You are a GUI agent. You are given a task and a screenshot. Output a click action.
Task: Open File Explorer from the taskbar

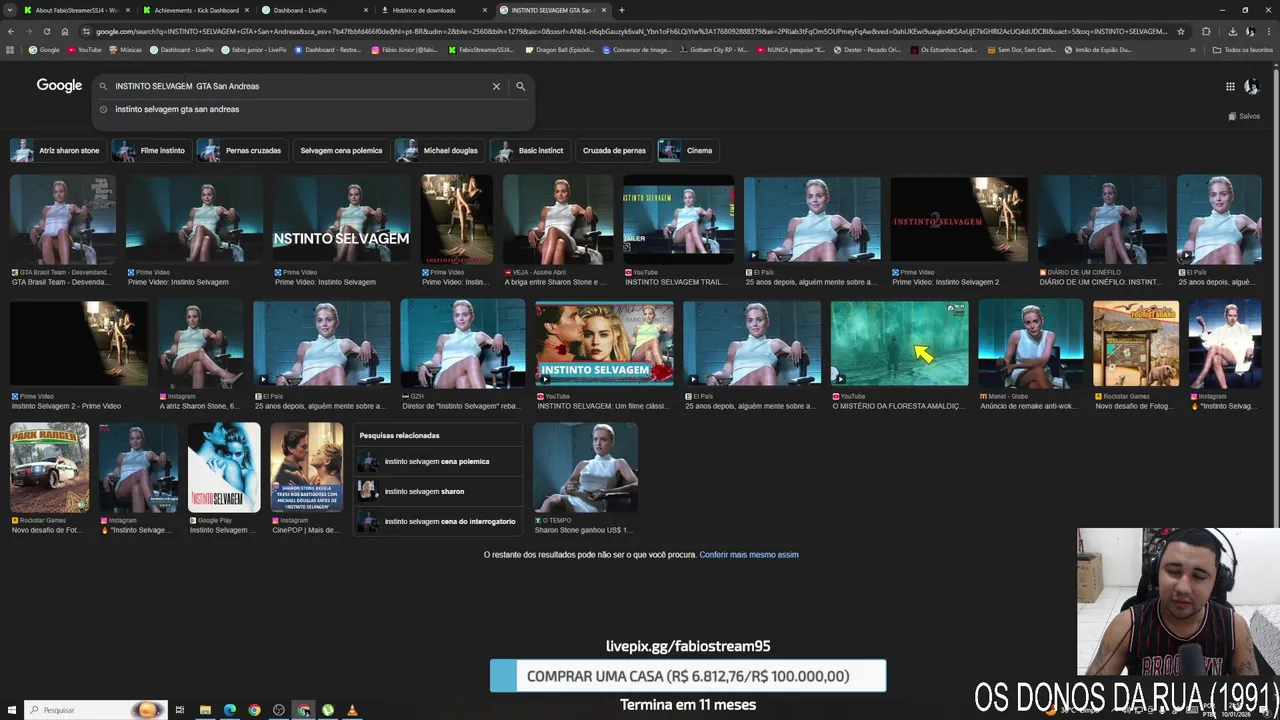205,710
